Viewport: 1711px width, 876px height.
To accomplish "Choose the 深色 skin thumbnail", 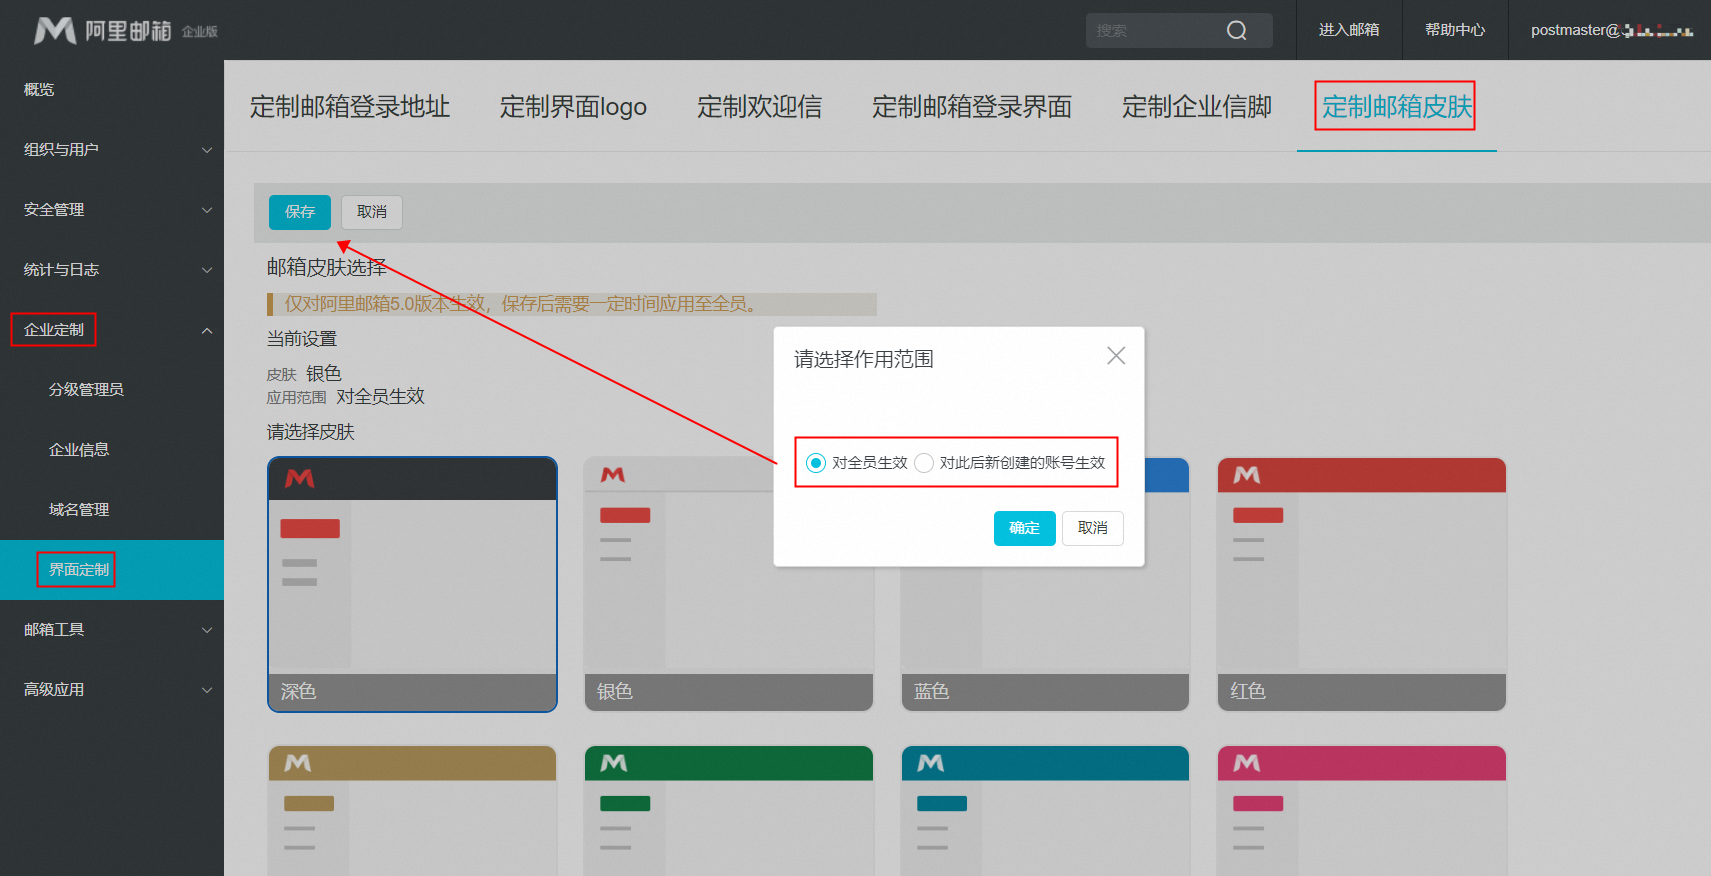I will click(412, 584).
